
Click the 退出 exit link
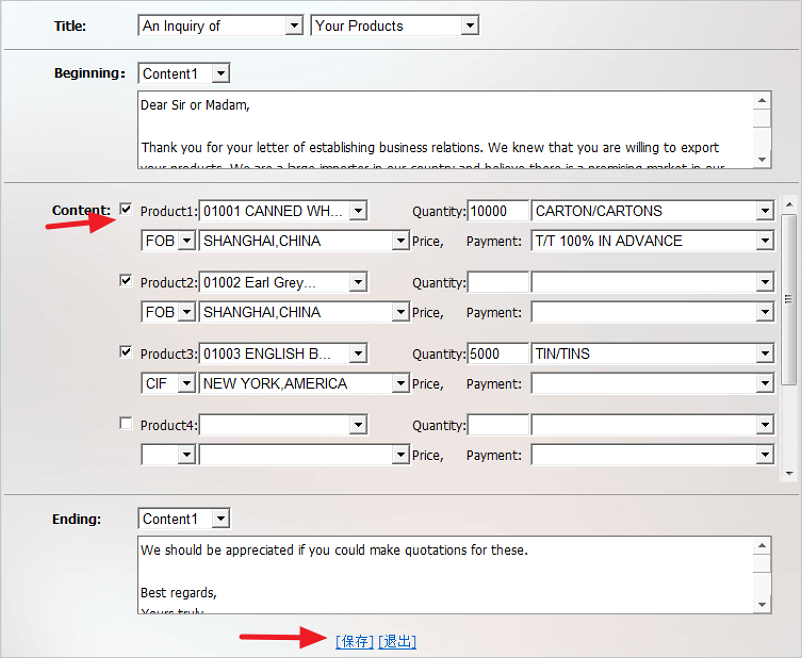coord(397,641)
